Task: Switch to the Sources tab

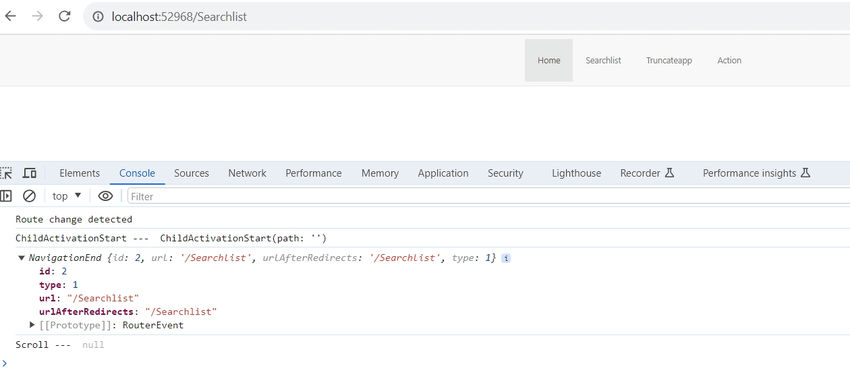Action: pos(191,173)
